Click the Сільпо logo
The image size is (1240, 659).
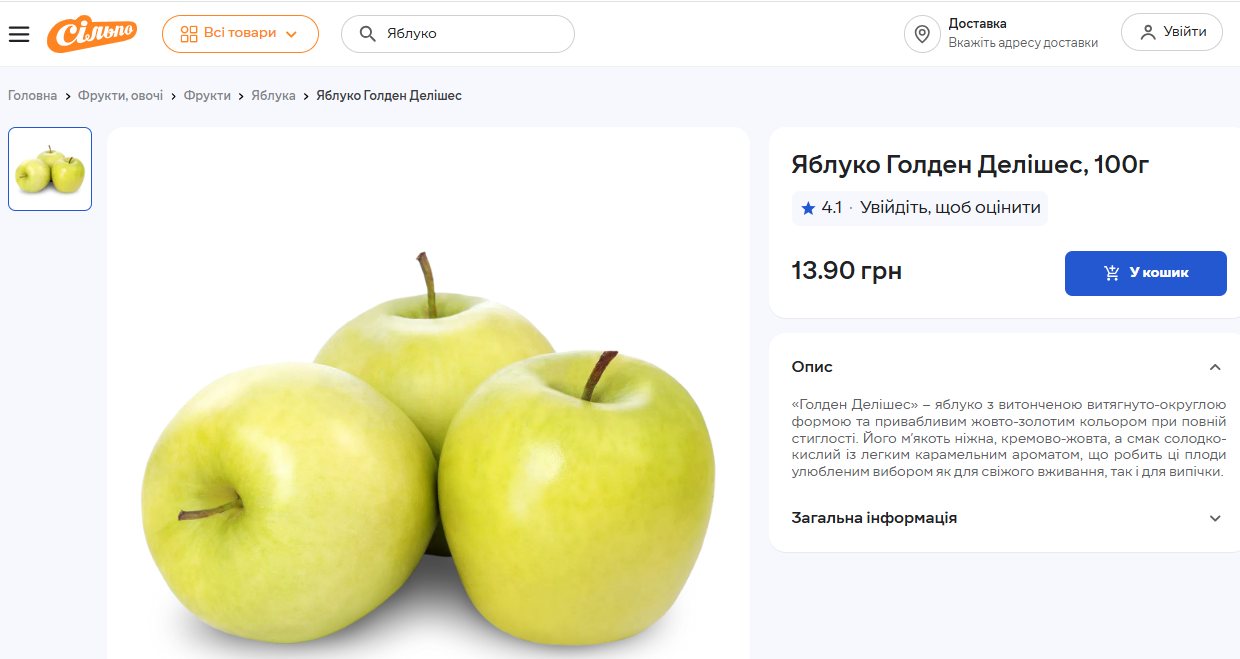click(x=93, y=34)
